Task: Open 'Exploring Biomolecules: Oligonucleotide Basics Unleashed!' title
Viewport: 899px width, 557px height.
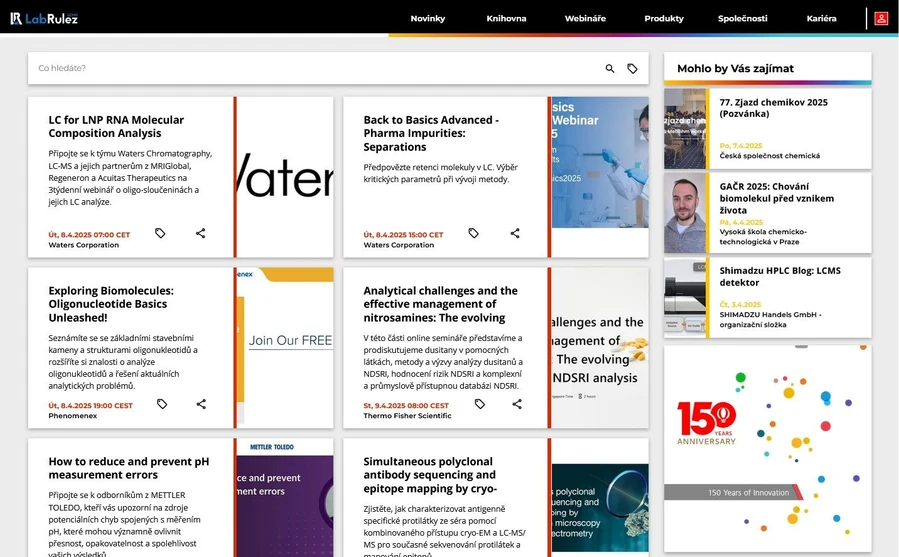Action: pos(111,304)
